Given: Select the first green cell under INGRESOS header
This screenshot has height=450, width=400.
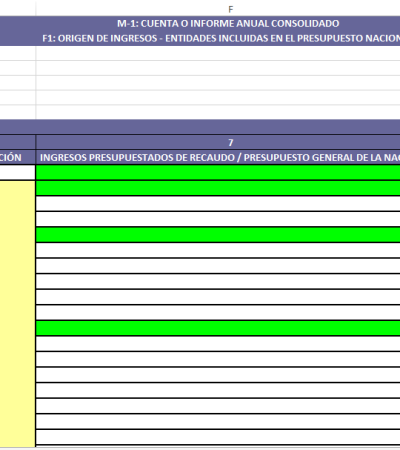Looking at the screenshot, I should tap(218, 172).
